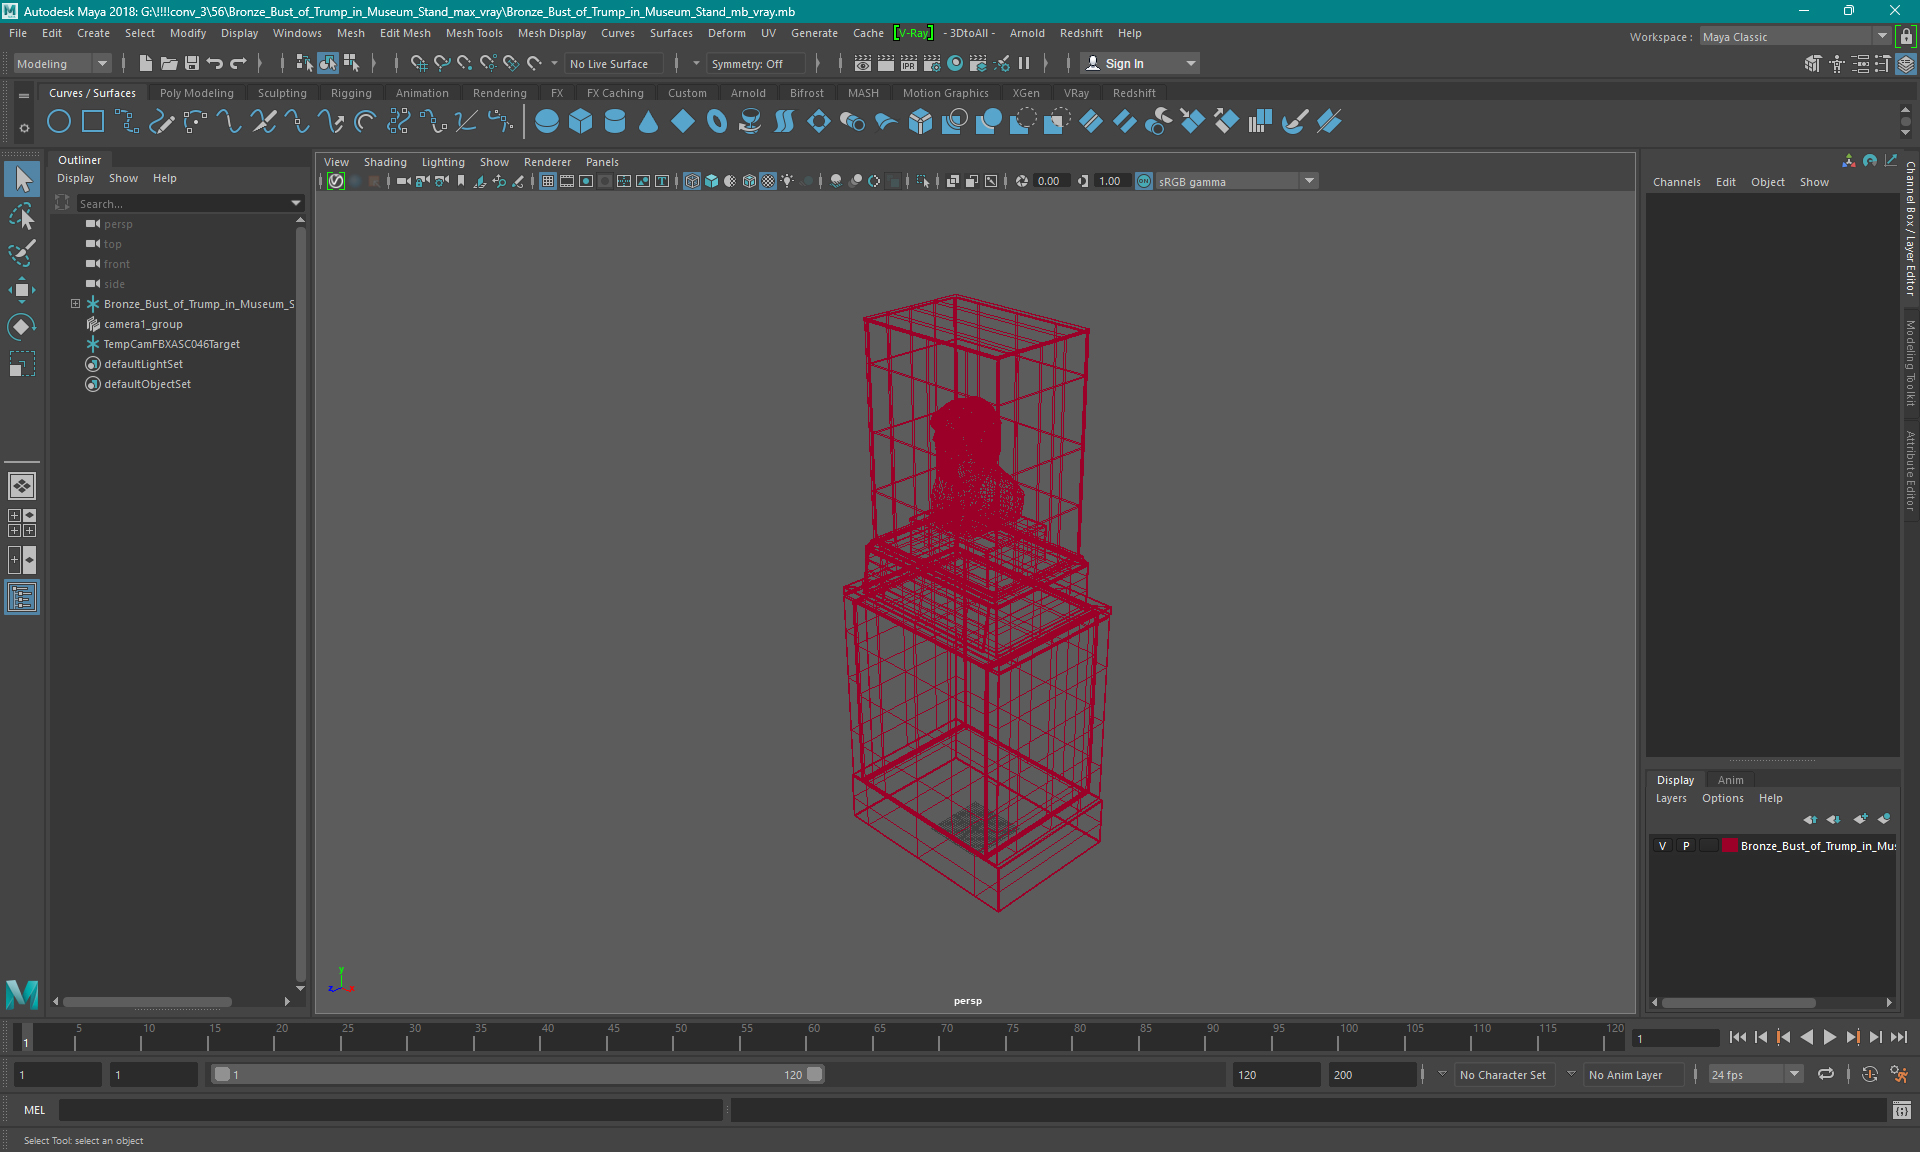Click the MEL script language label
The image size is (1920, 1152).
35,1110
